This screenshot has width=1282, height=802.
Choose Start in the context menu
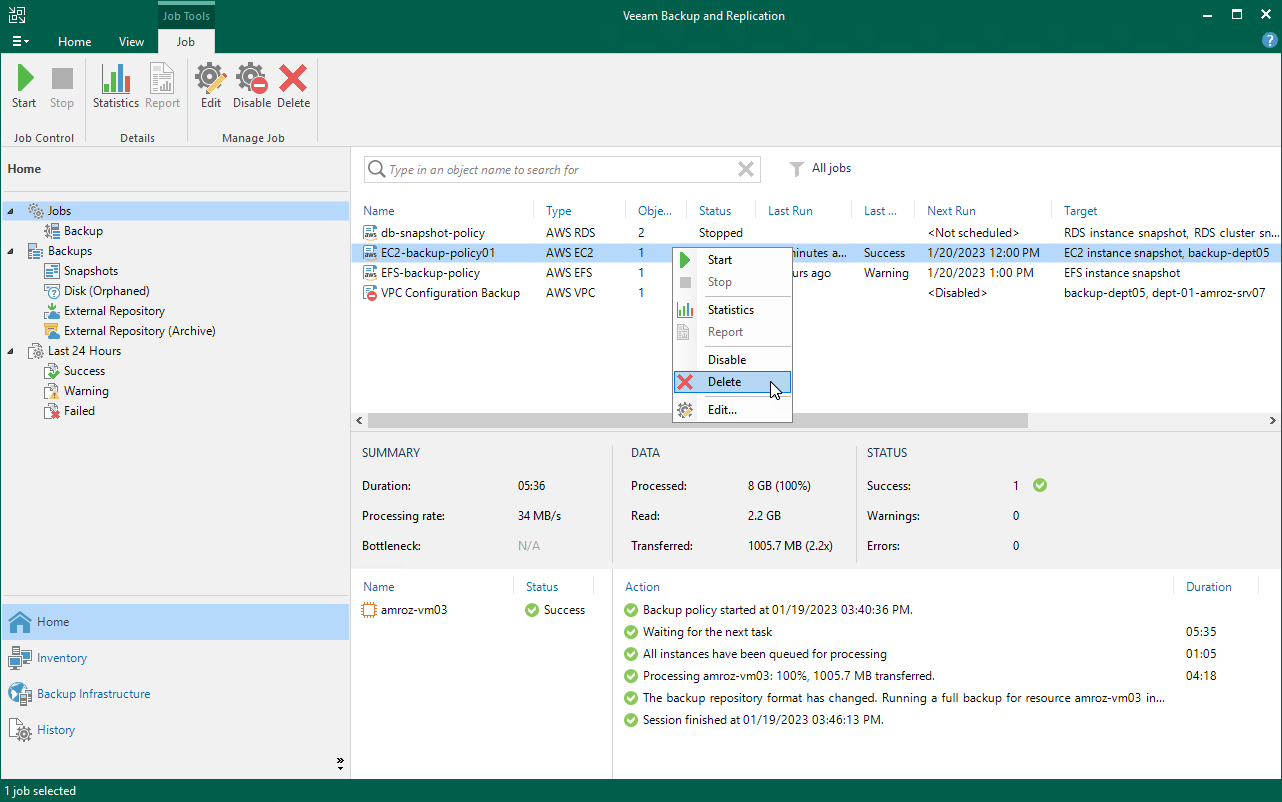(732, 260)
